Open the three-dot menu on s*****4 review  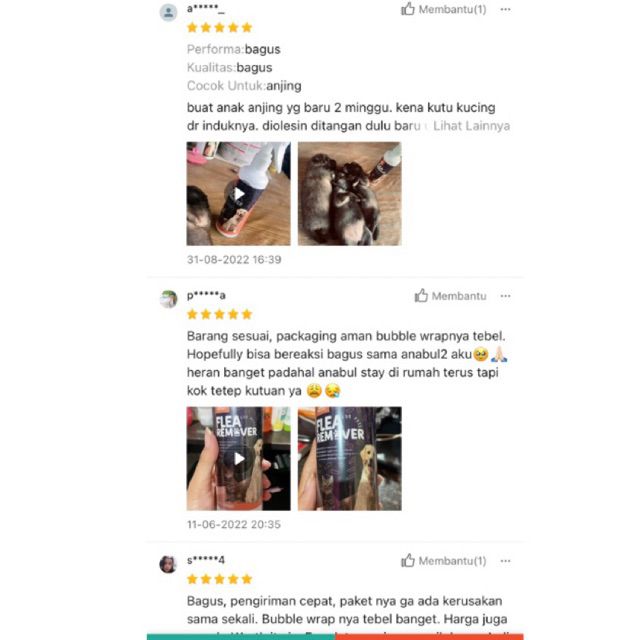coord(505,561)
